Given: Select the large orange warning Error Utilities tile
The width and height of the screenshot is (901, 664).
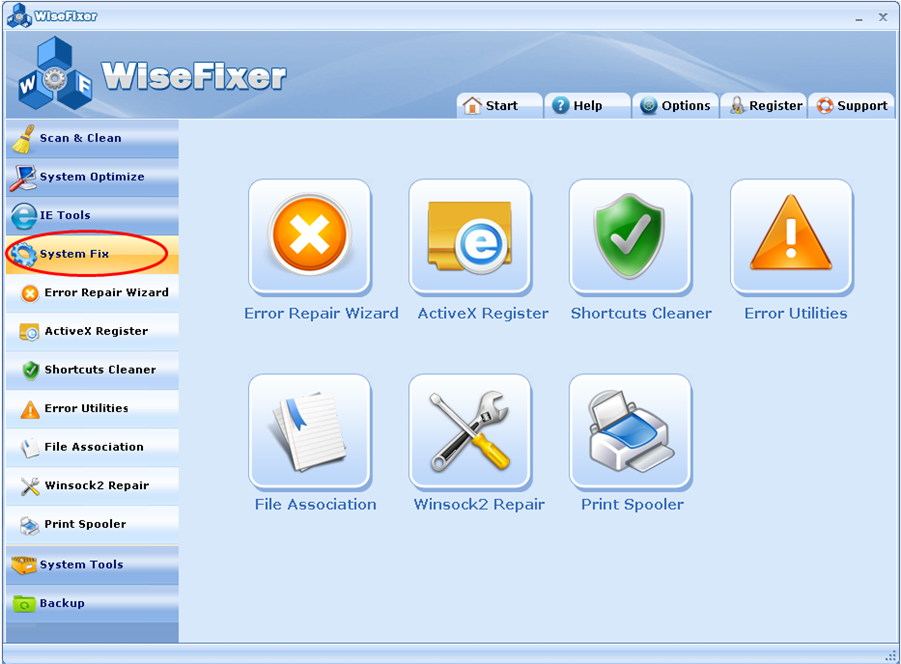Looking at the screenshot, I should coord(791,236).
